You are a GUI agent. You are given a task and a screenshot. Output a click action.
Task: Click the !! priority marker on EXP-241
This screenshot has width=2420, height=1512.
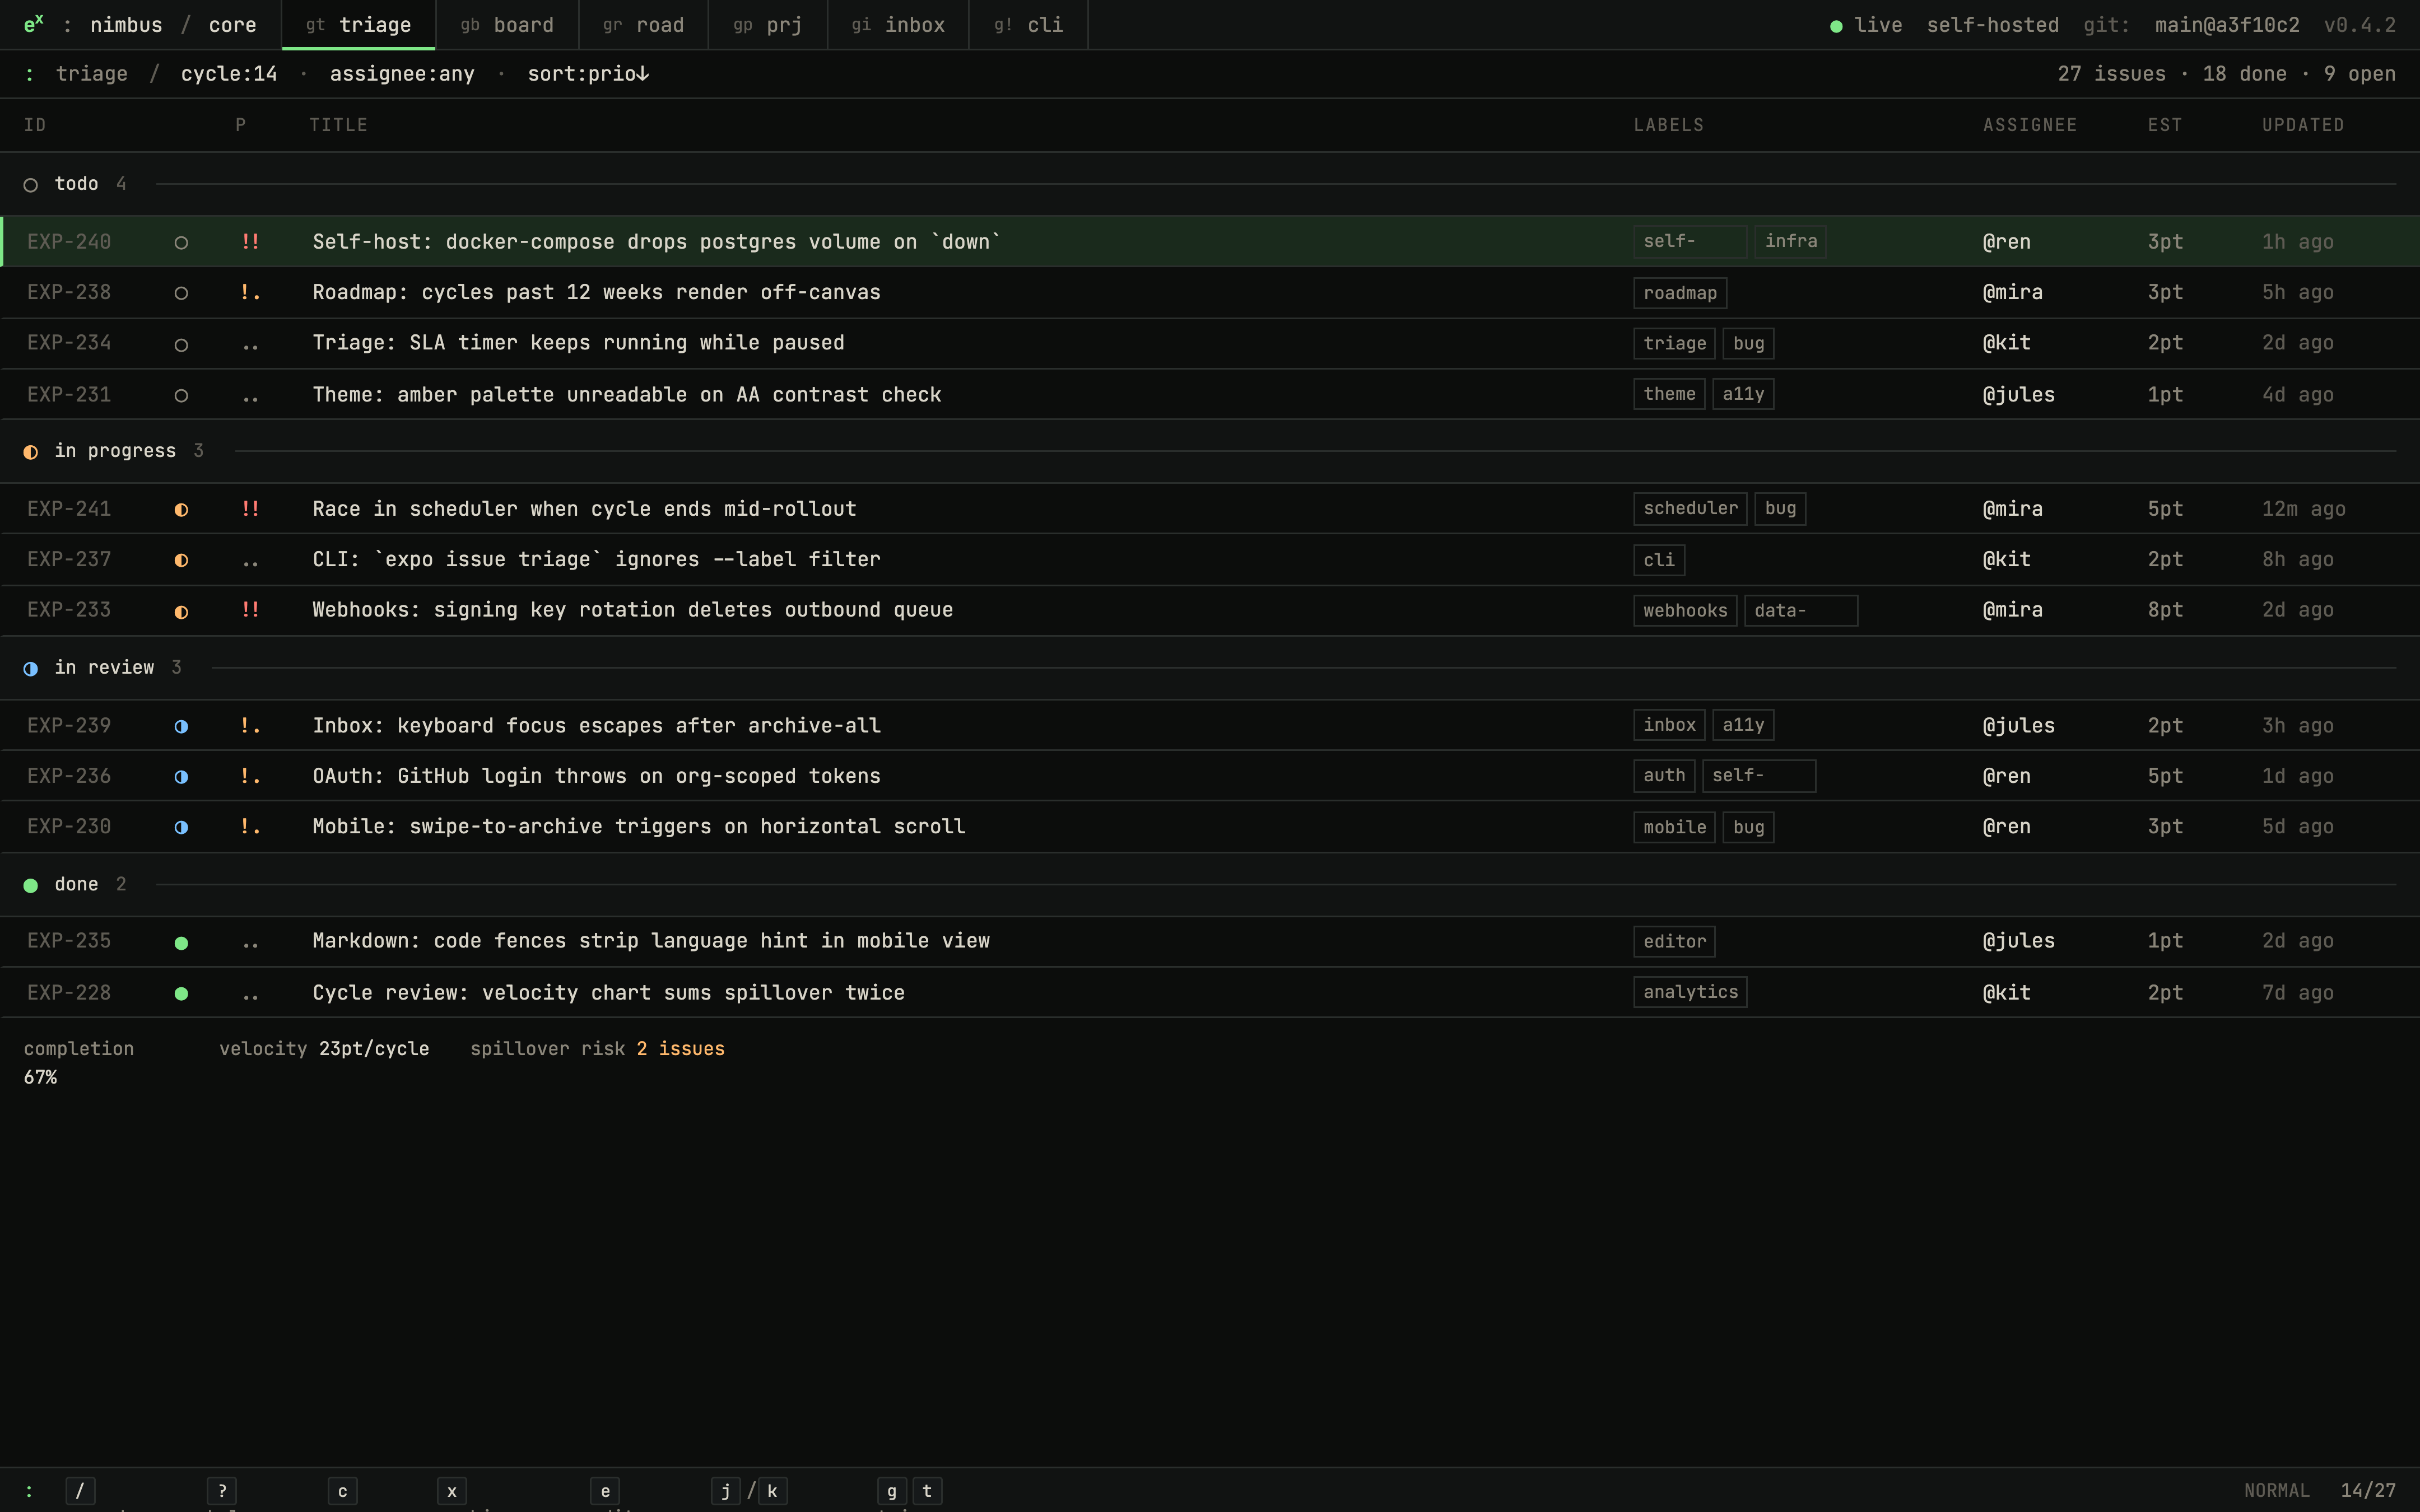250,509
